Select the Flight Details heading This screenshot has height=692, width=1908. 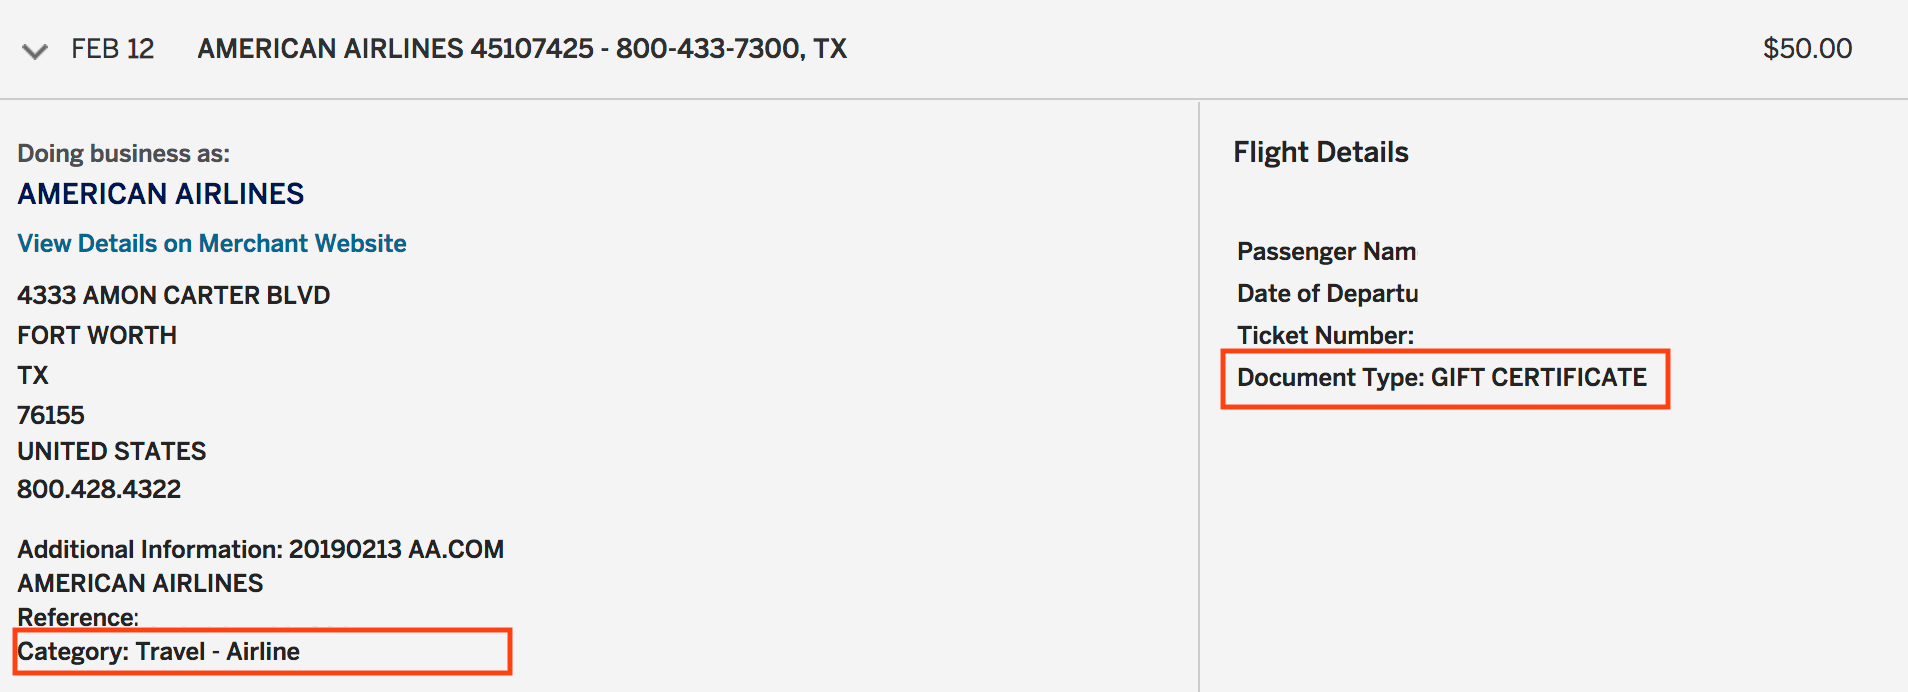click(x=1321, y=152)
